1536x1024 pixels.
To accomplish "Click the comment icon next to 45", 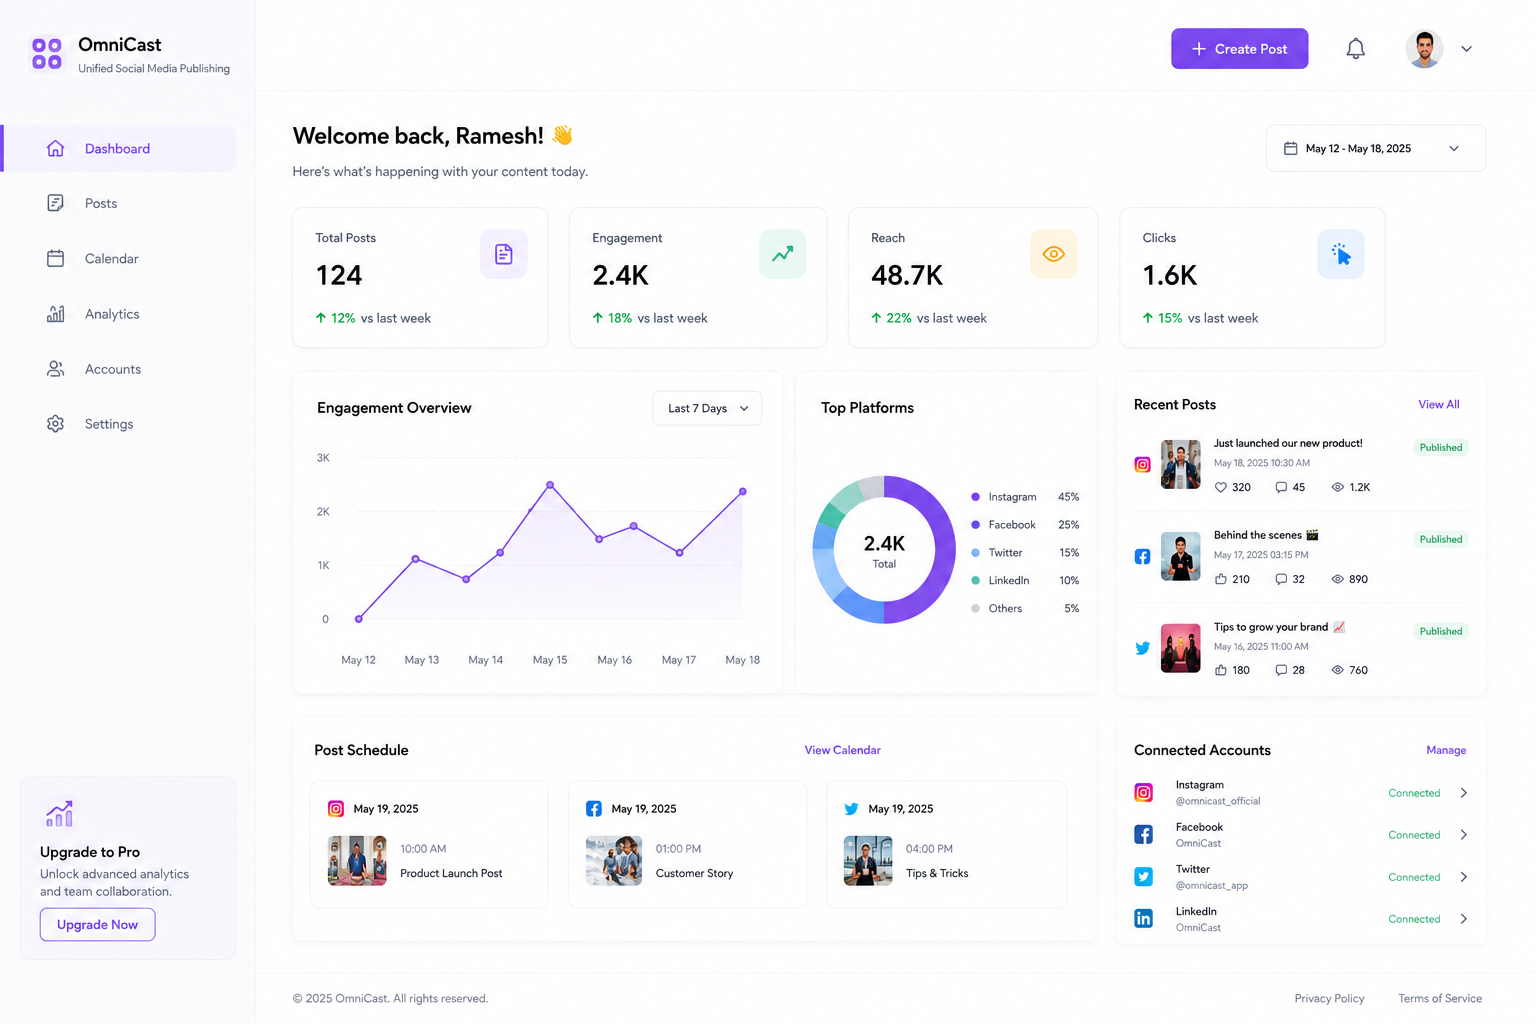I will 1281,487.
